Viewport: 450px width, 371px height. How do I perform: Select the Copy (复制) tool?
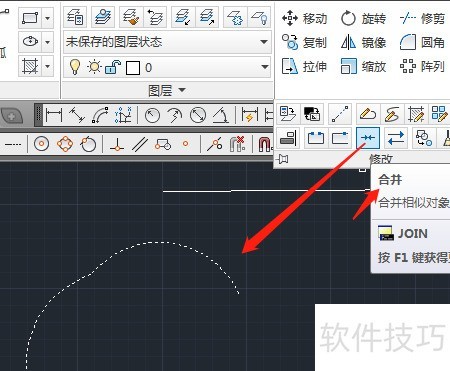[304, 42]
